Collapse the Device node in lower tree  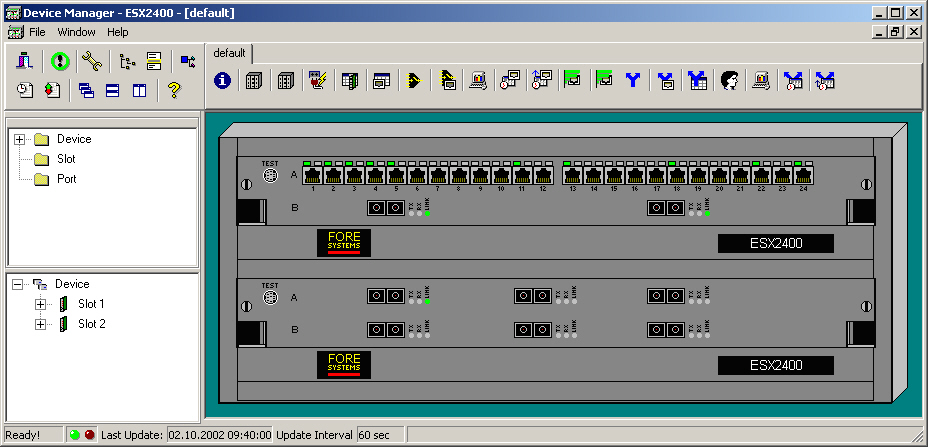(x=20, y=284)
